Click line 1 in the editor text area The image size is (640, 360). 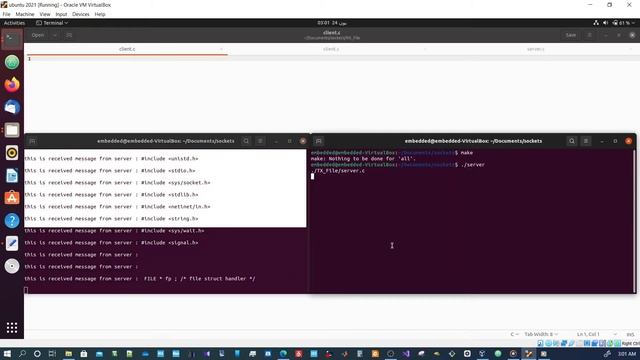pos(331,59)
